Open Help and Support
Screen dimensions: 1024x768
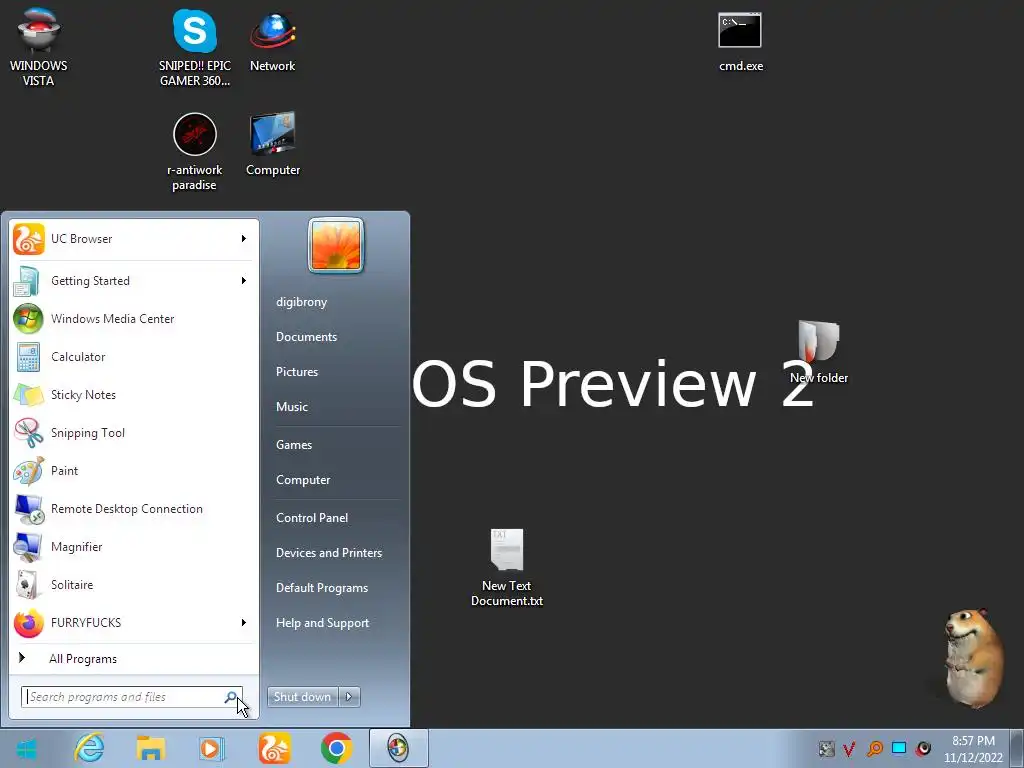(x=323, y=623)
